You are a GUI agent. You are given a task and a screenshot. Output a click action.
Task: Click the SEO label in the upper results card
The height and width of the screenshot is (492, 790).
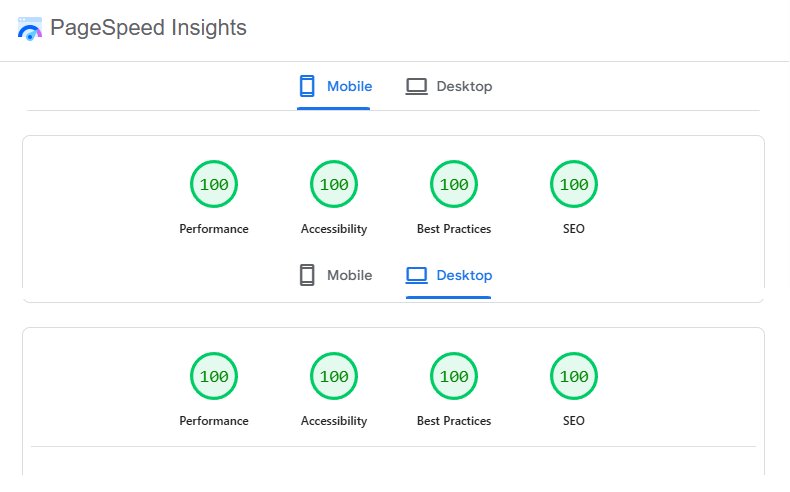pos(574,229)
